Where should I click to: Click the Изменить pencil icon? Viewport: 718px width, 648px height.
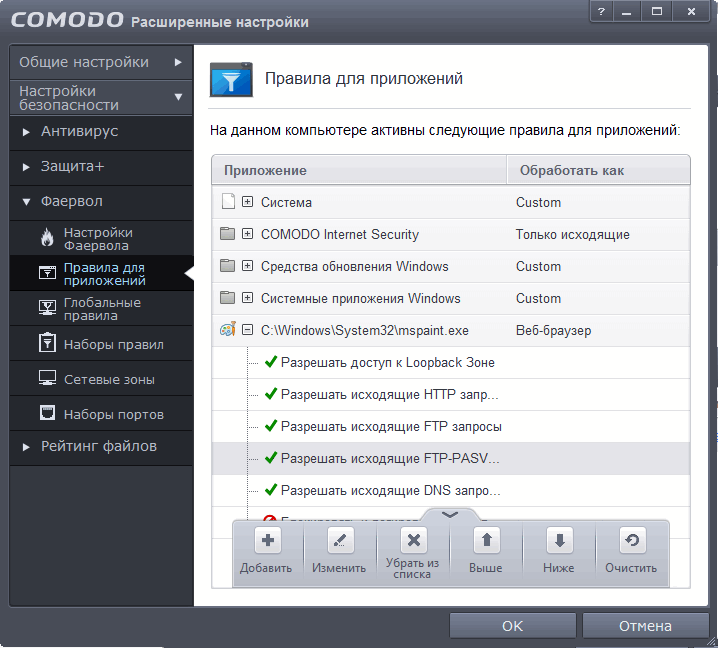(x=340, y=542)
